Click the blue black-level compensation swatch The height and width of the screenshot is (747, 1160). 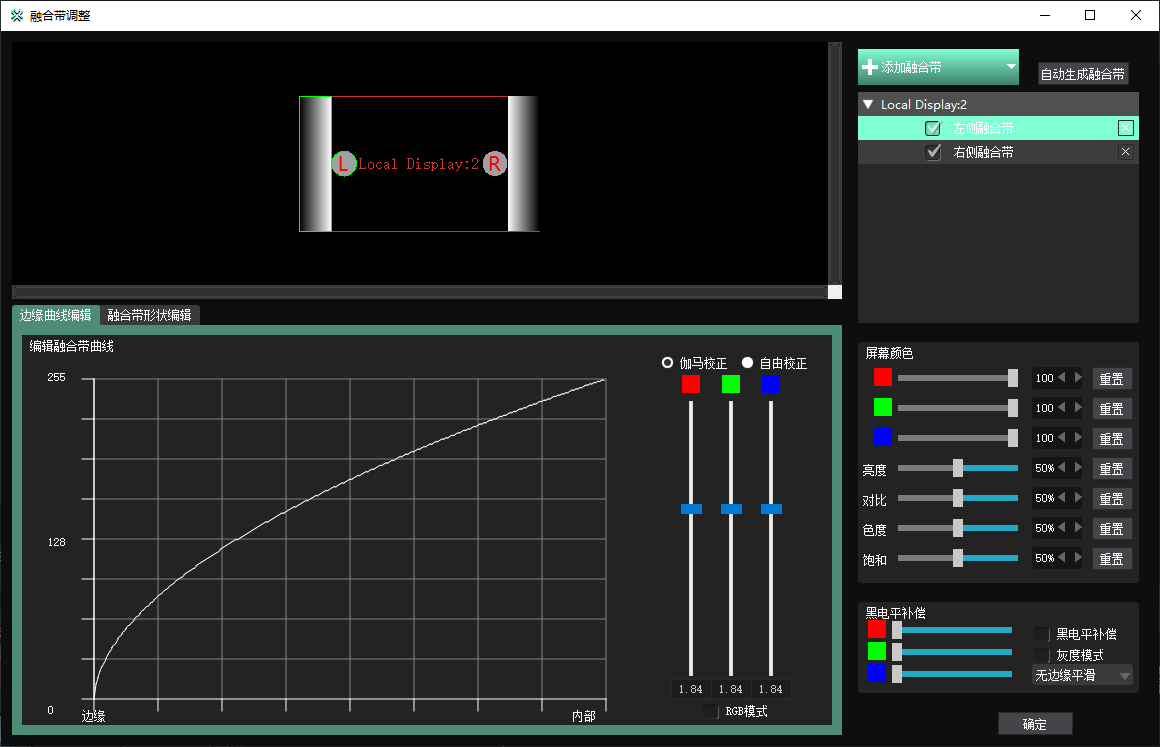tap(877, 673)
